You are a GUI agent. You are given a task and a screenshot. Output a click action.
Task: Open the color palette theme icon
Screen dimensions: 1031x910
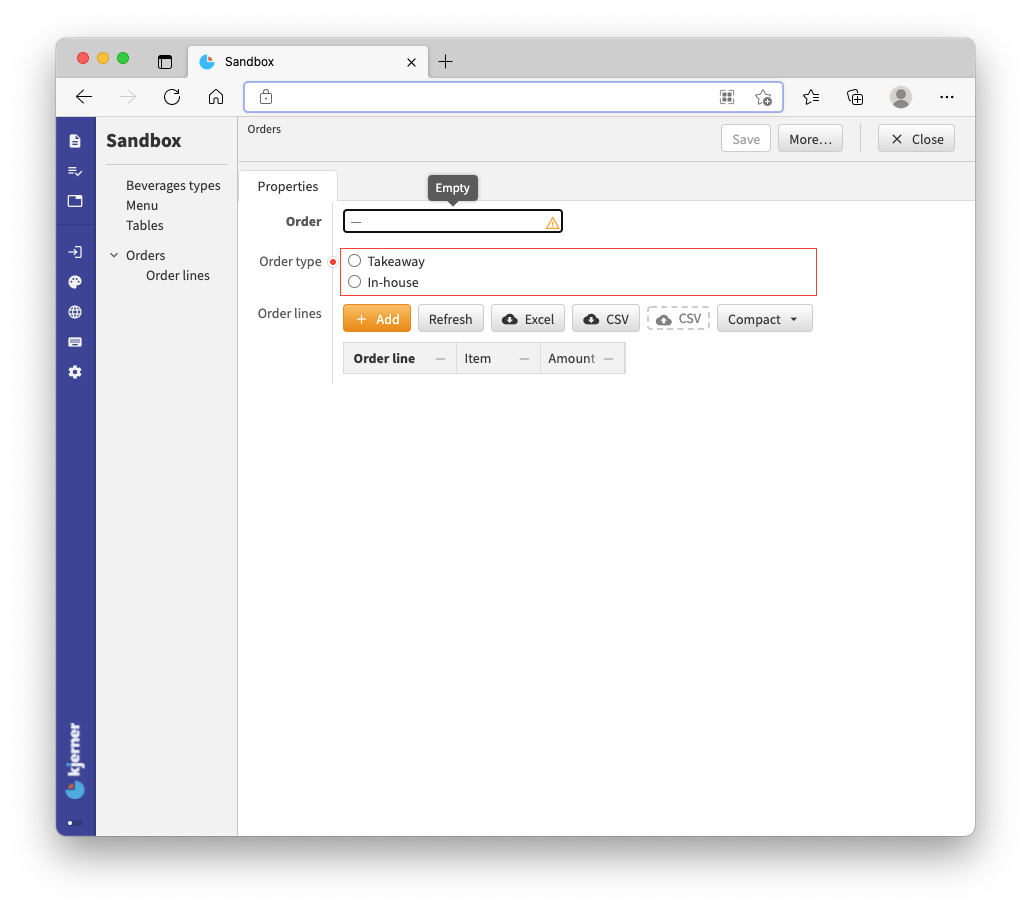coord(75,282)
